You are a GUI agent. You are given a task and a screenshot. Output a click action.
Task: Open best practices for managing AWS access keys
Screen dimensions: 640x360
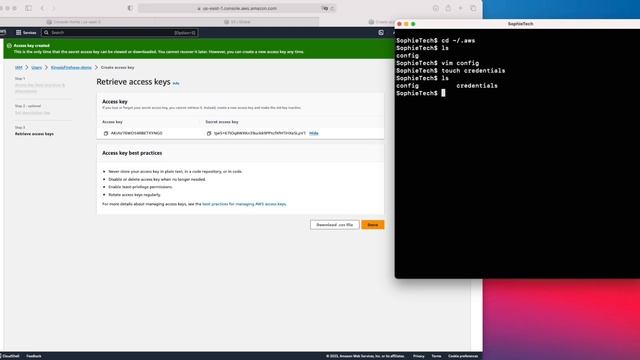point(244,204)
